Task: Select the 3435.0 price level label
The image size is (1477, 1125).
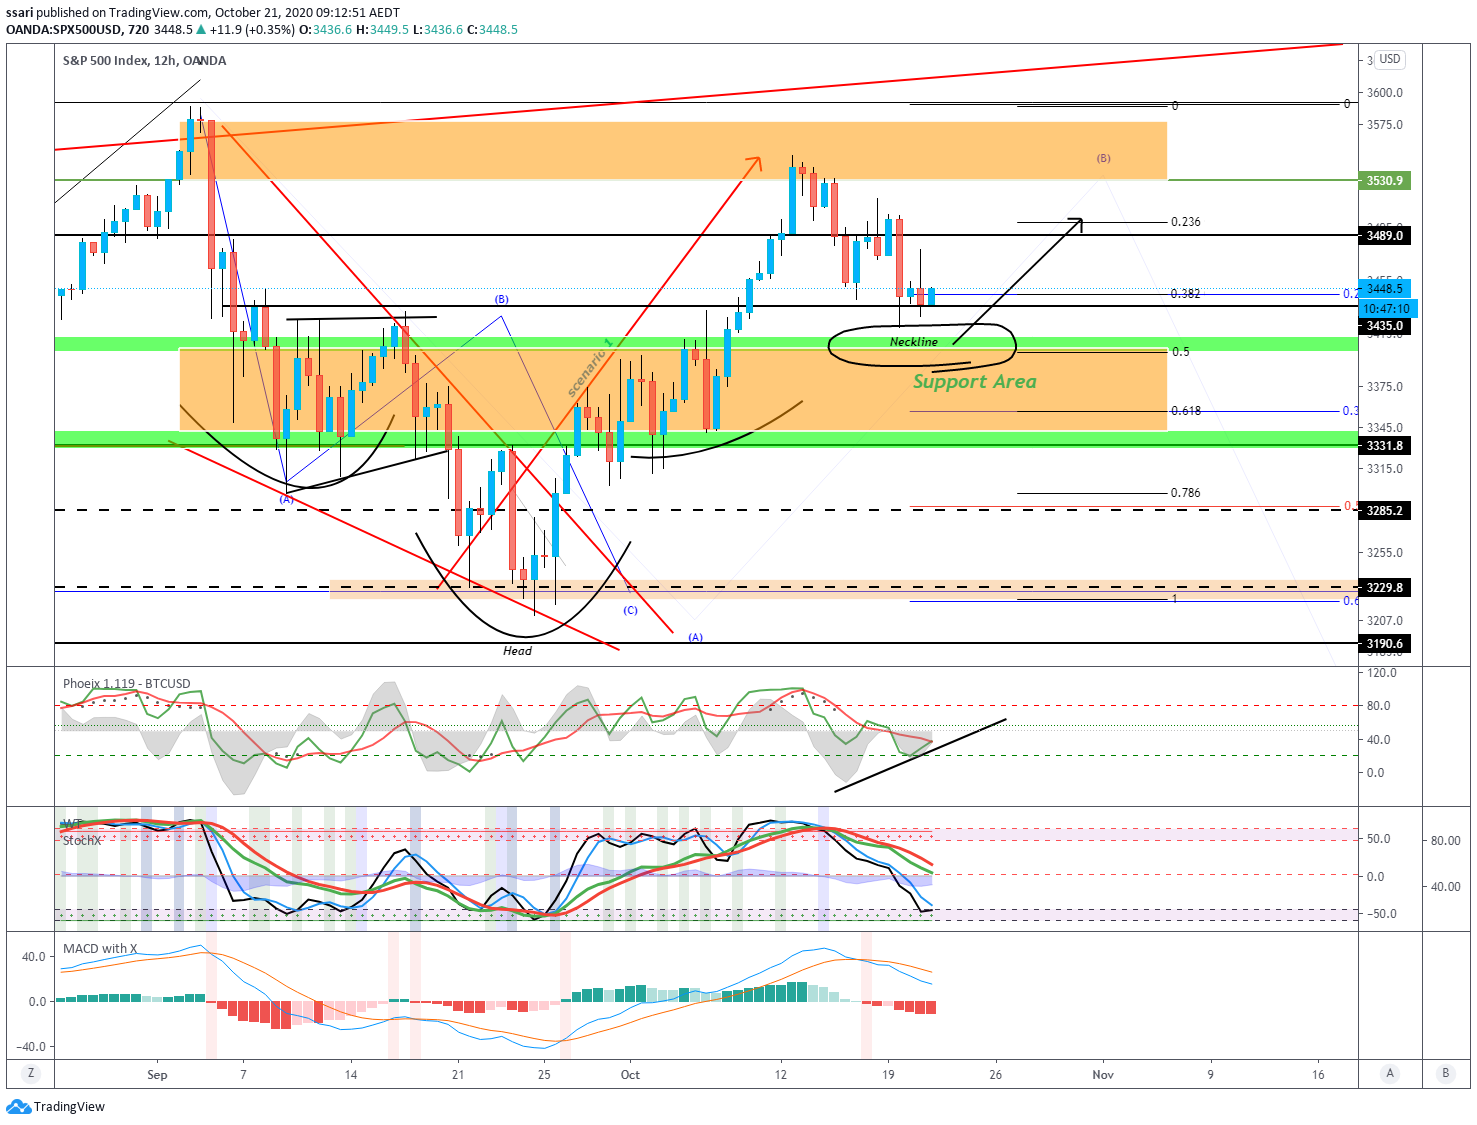Action: click(1384, 326)
